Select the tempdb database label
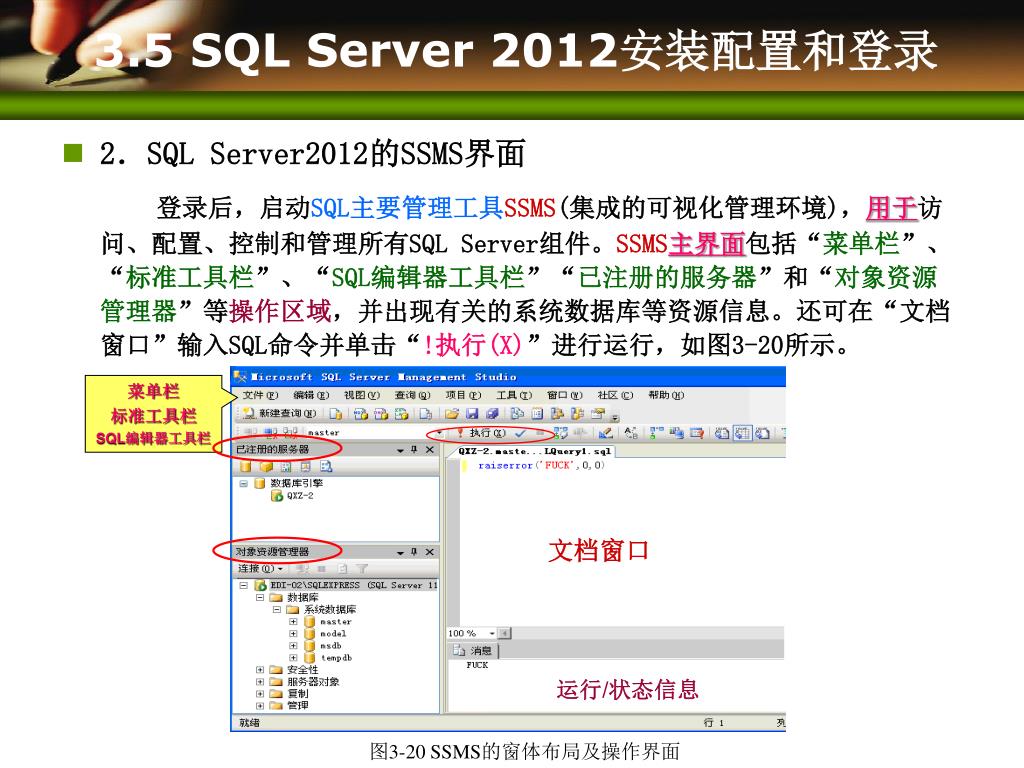This screenshot has height=768, width=1024. pyautogui.click(x=336, y=658)
